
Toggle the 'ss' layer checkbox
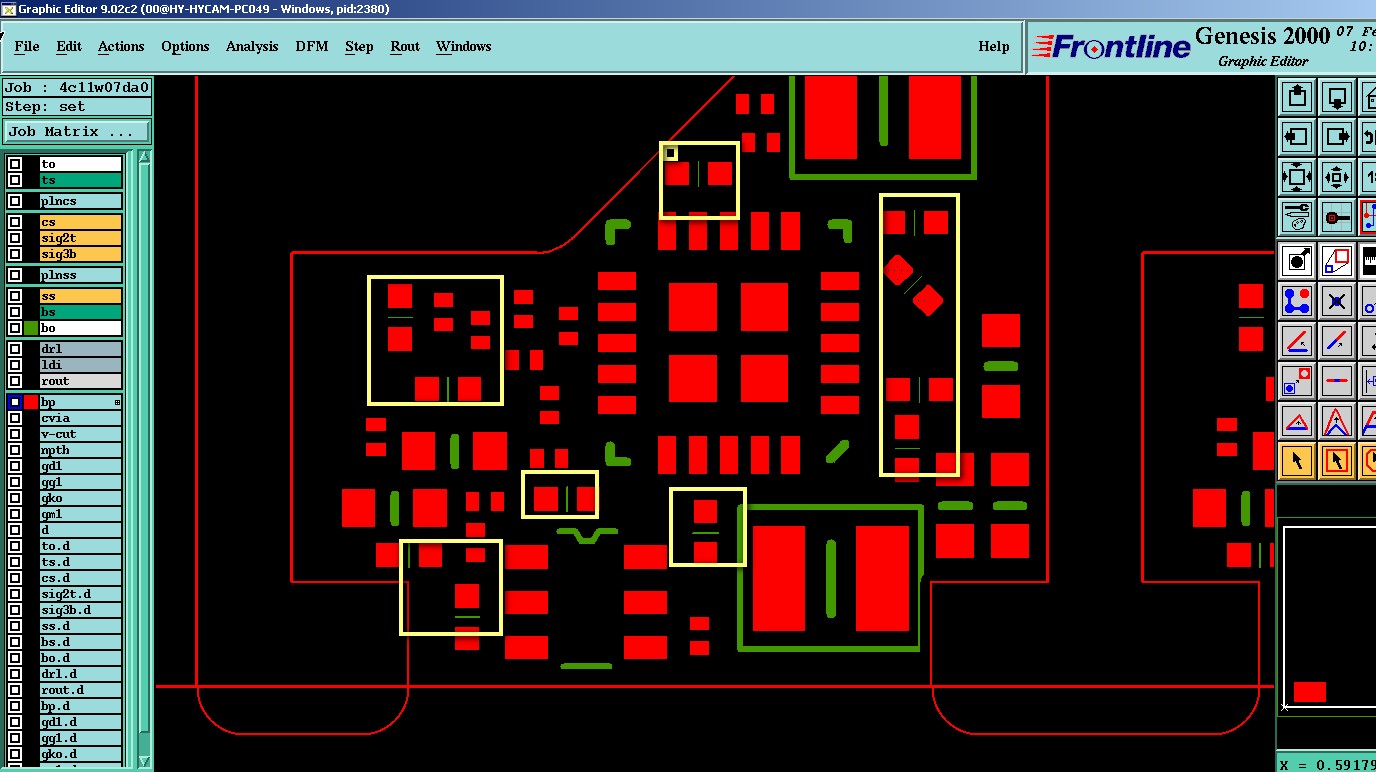coord(15,296)
